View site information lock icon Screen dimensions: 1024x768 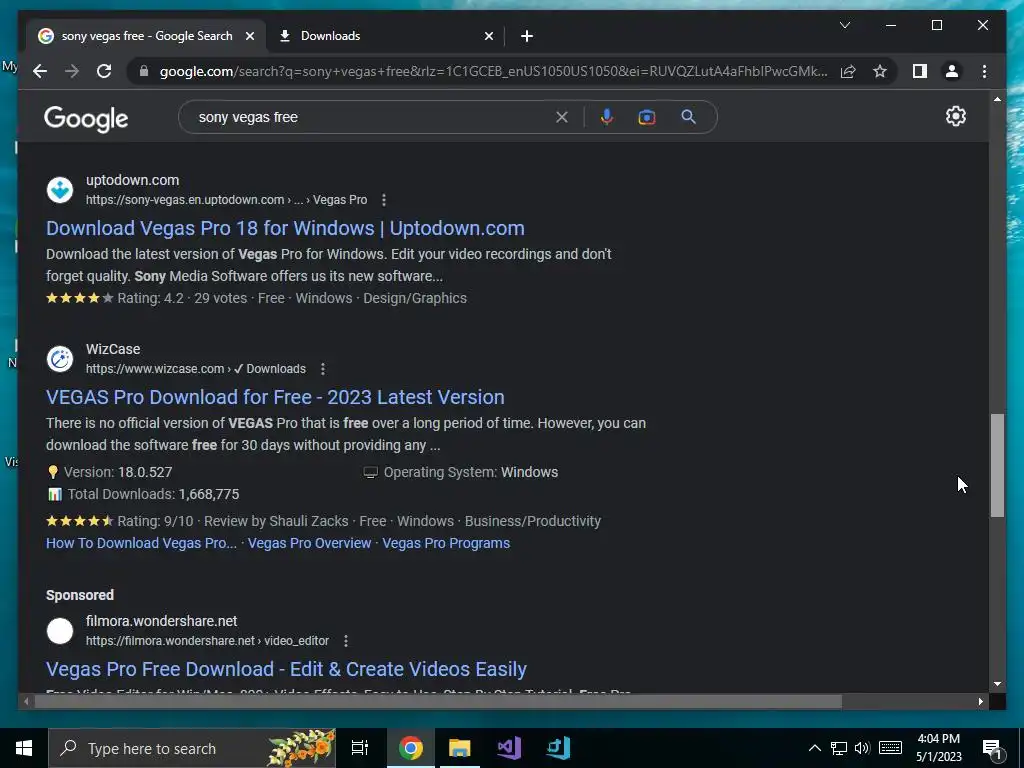[144, 71]
